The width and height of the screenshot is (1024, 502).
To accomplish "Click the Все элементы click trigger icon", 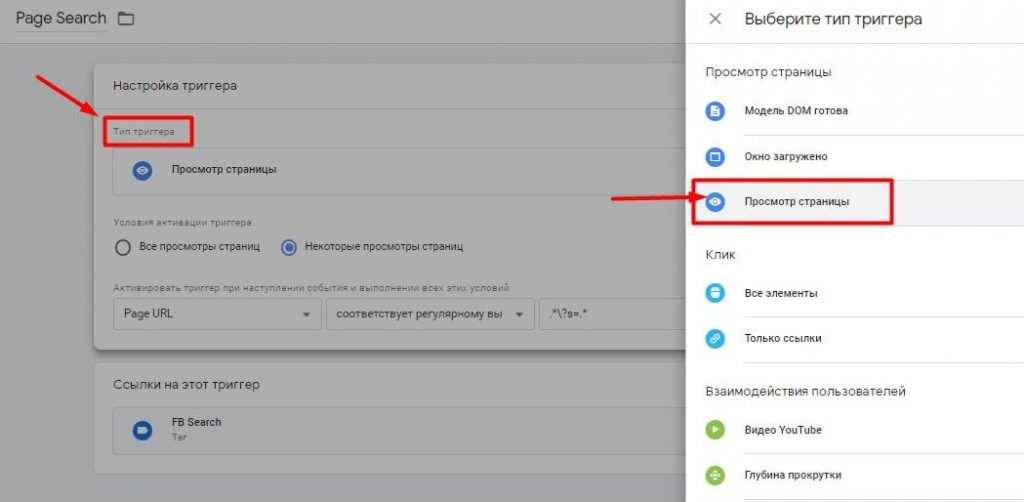I will (715, 293).
